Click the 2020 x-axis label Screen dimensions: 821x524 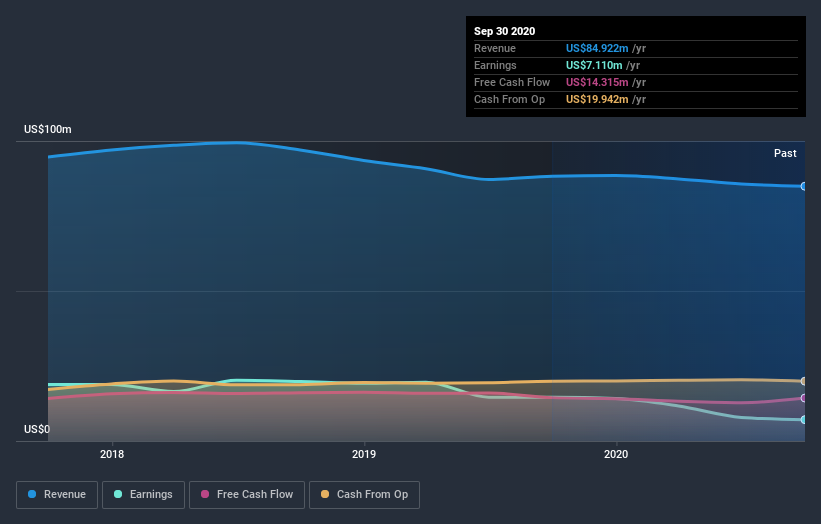(x=616, y=454)
